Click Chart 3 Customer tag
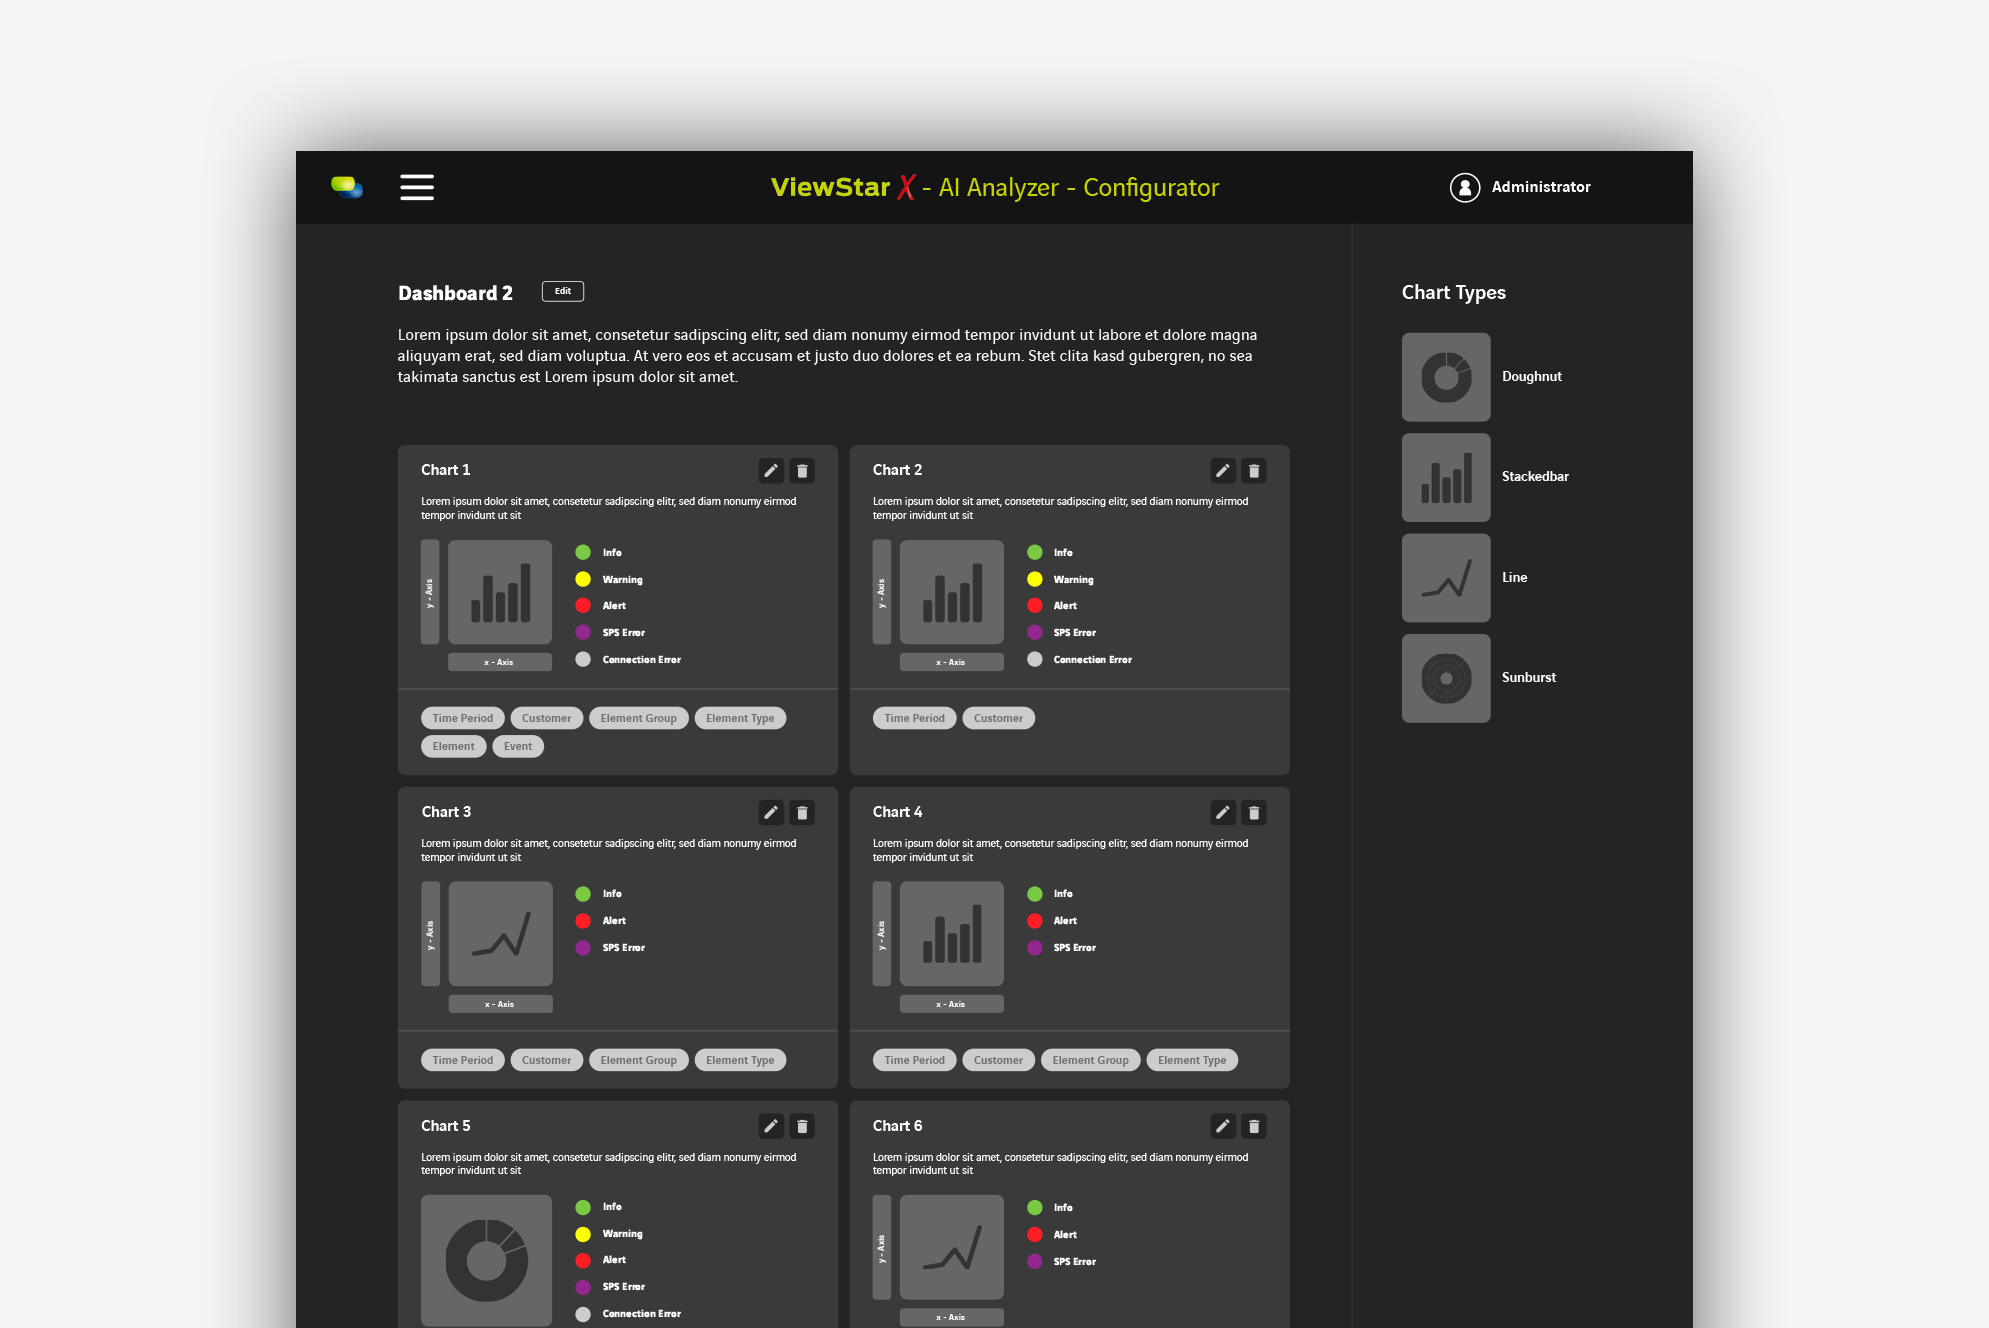 pyautogui.click(x=547, y=1060)
